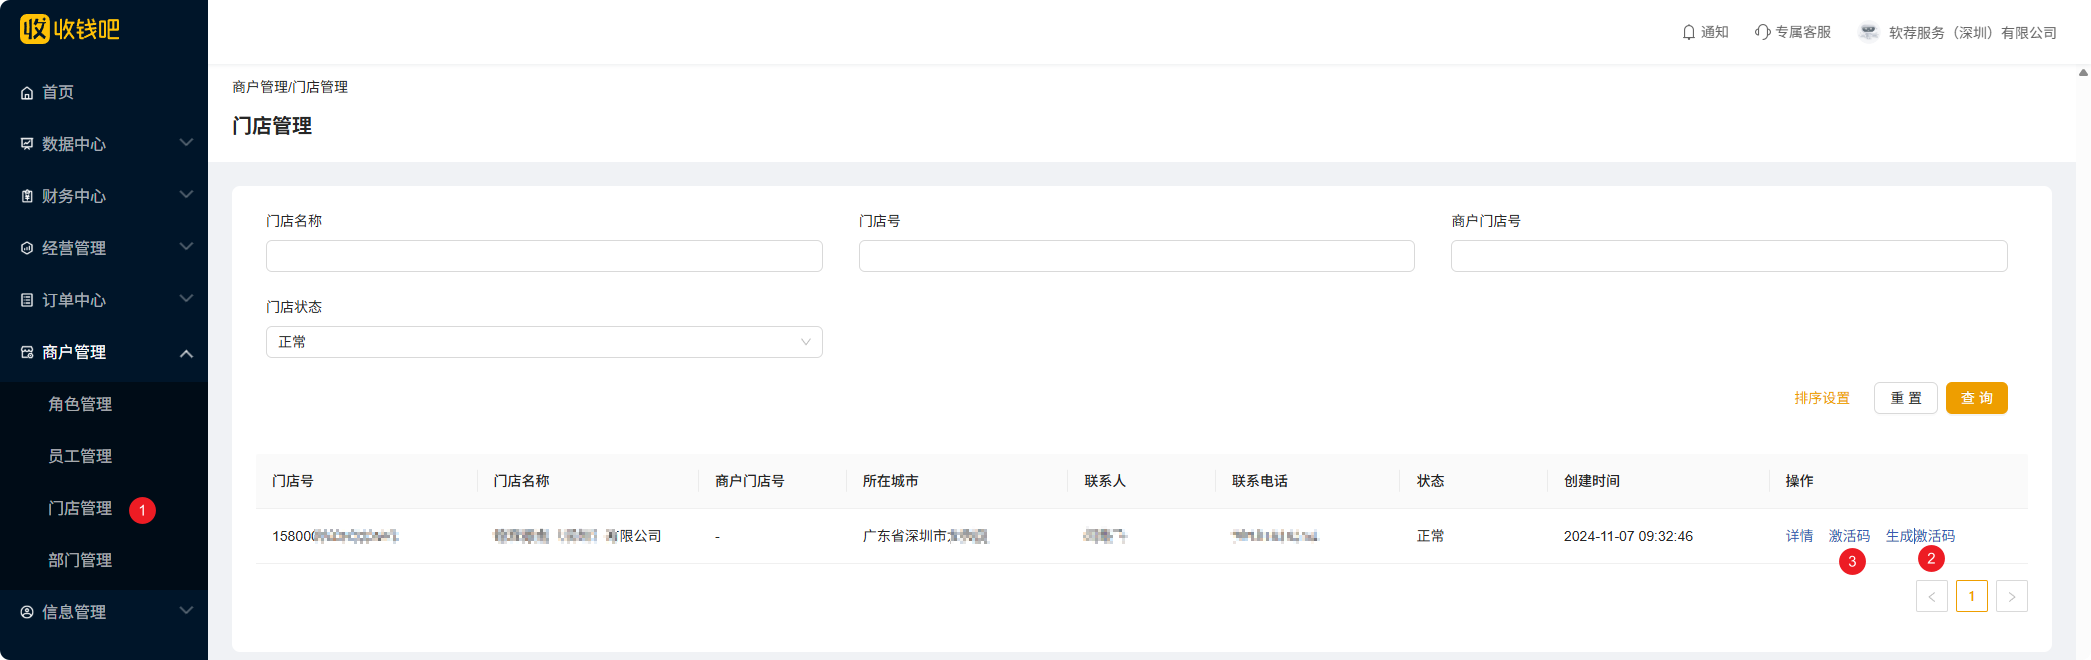Go to previous page arrow

(1932, 597)
